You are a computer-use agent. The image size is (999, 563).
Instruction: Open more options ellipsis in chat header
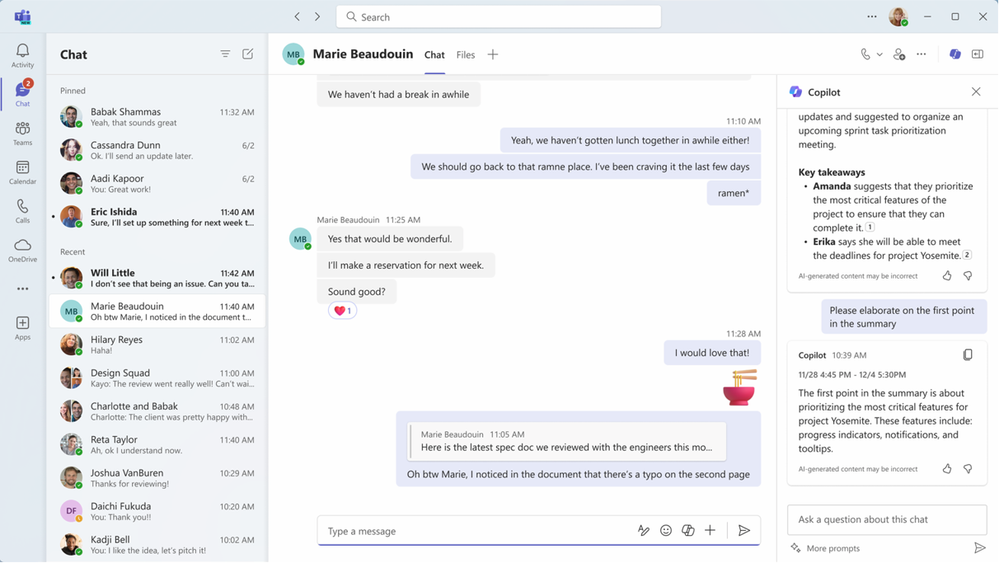[921, 54]
